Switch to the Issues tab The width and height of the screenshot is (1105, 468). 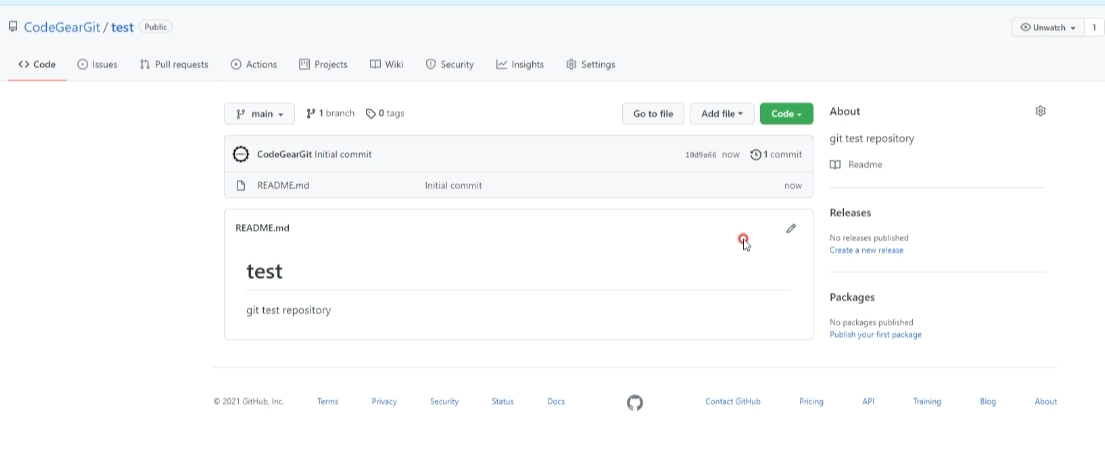coord(97,64)
